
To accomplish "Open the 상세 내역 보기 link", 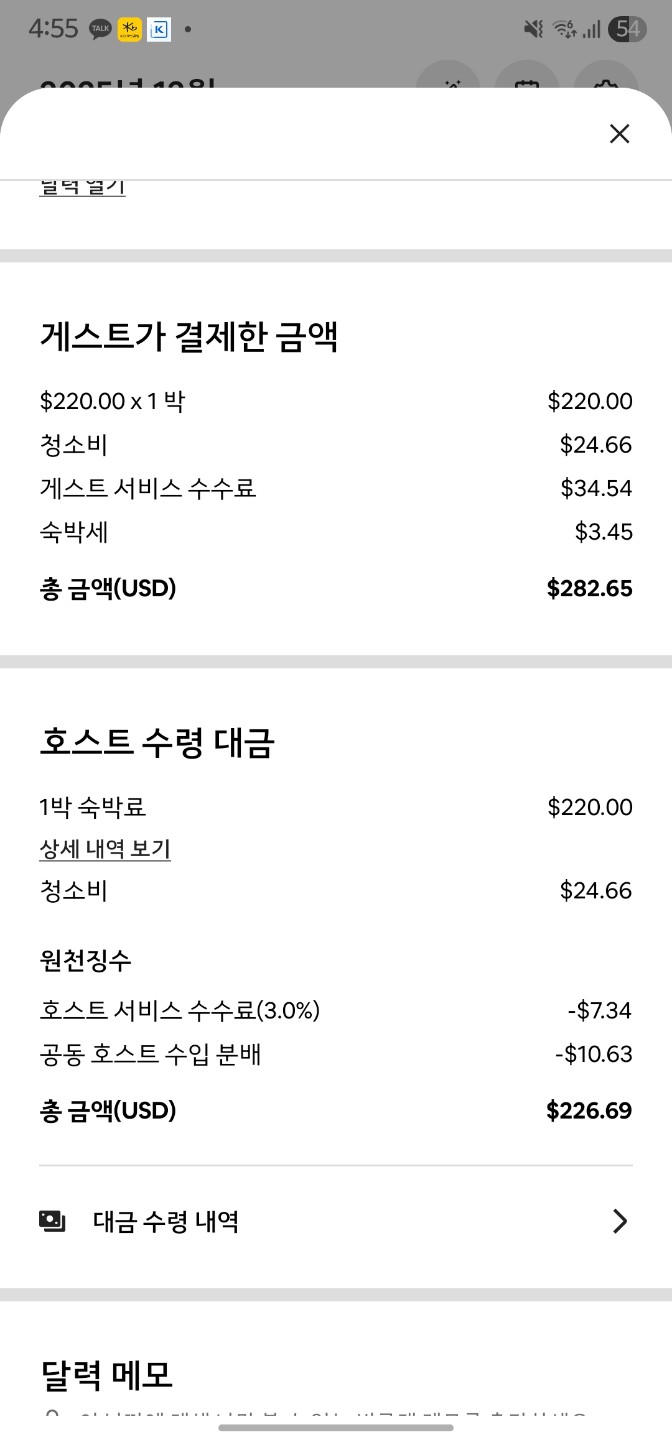I will point(105,849).
